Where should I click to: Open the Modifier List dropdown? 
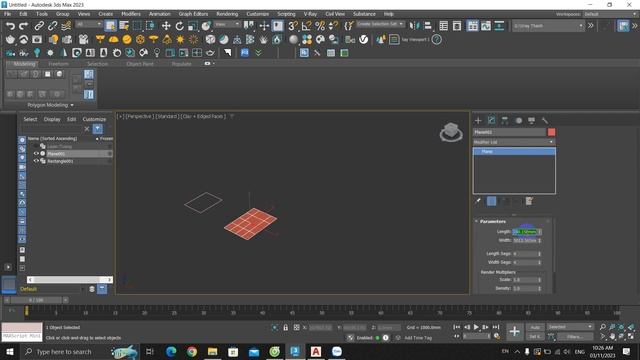tap(514, 142)
